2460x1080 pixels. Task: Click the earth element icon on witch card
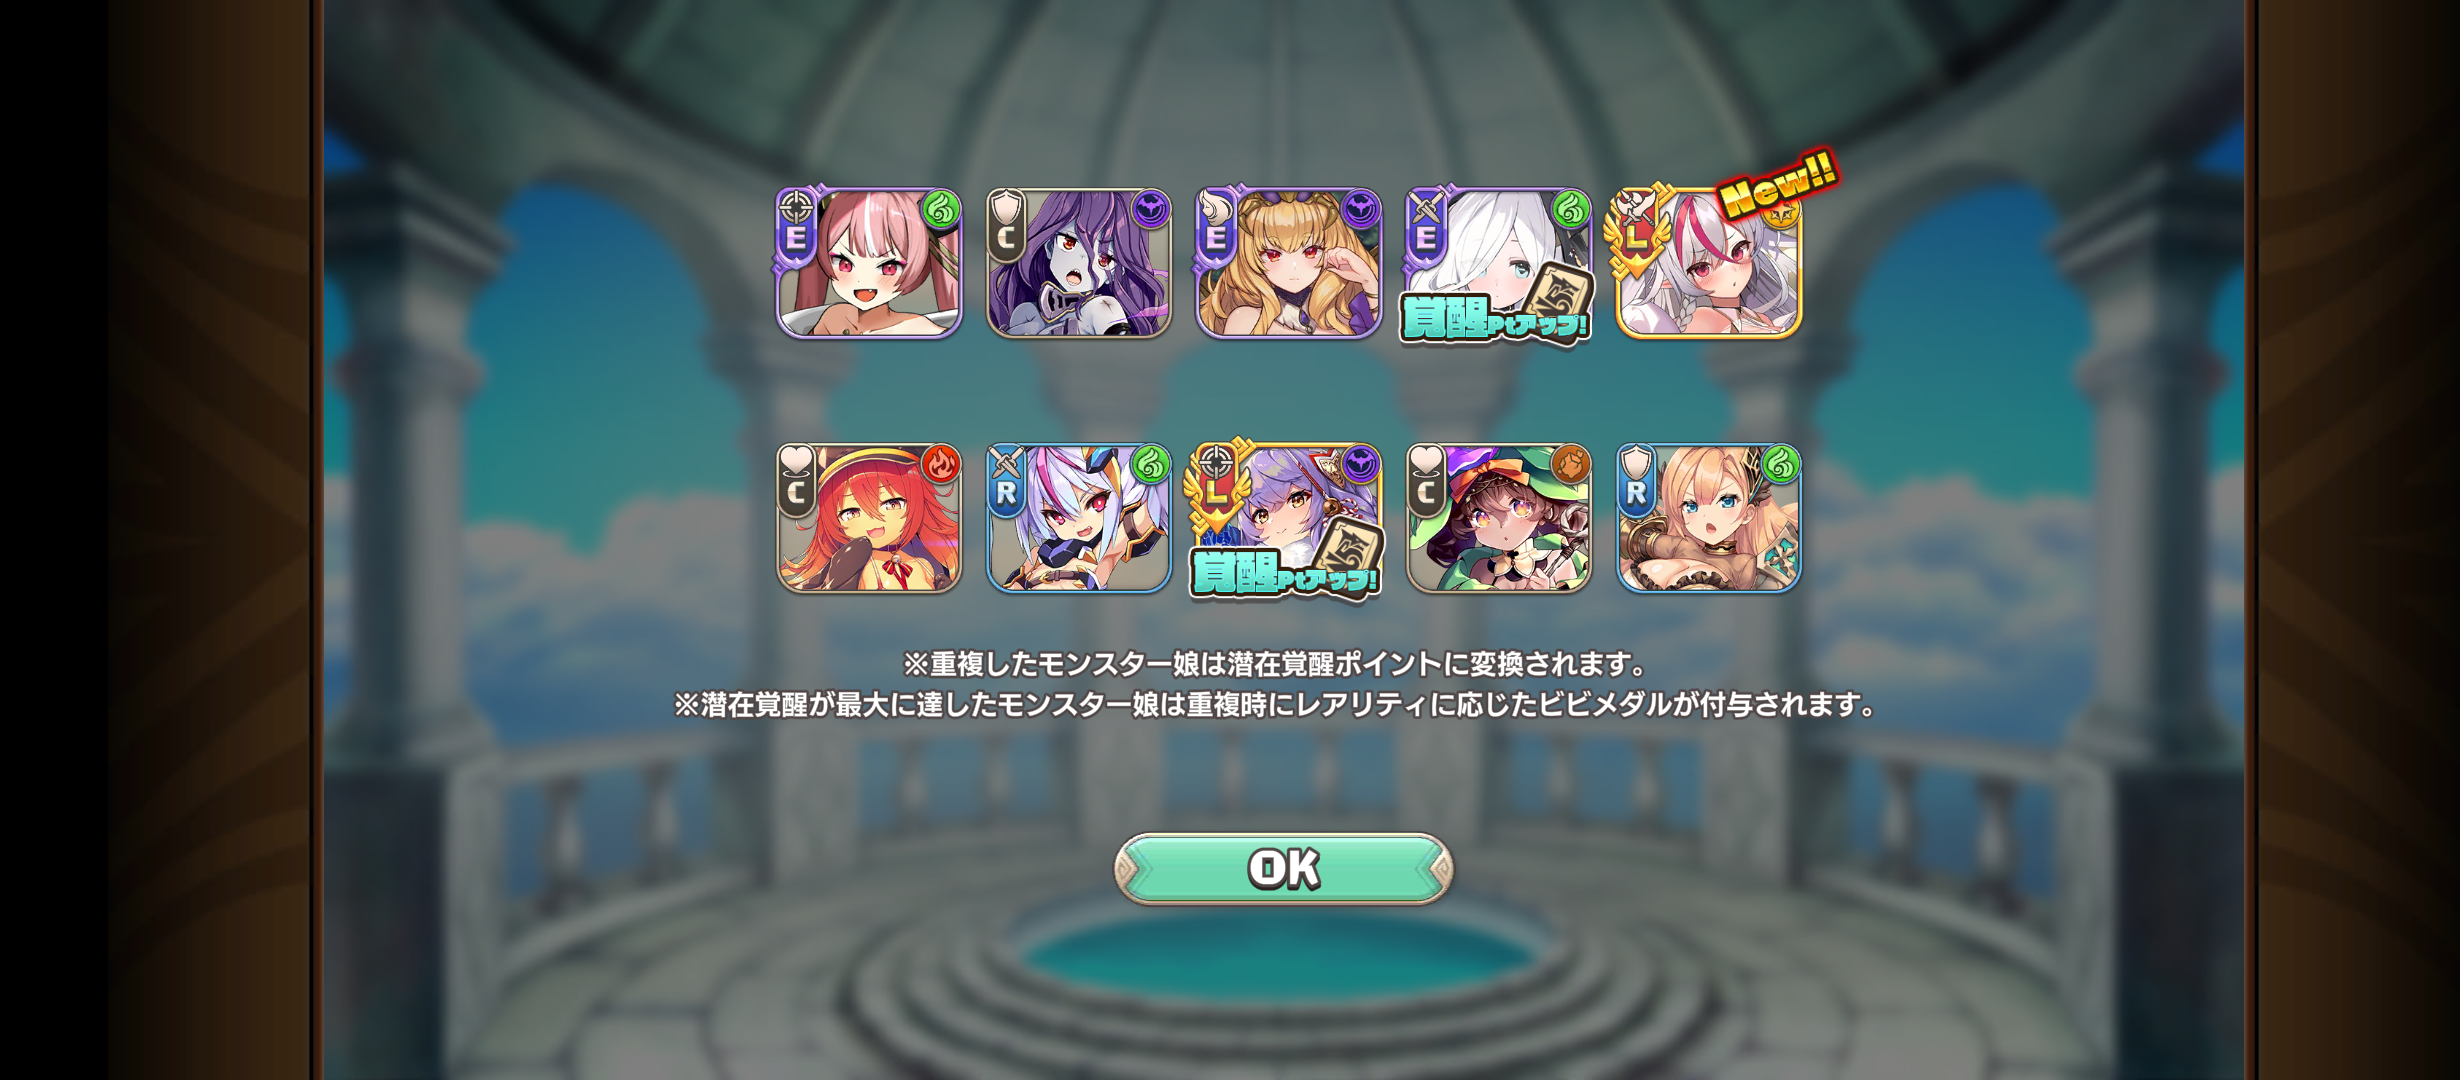[x=1570, y=465]
